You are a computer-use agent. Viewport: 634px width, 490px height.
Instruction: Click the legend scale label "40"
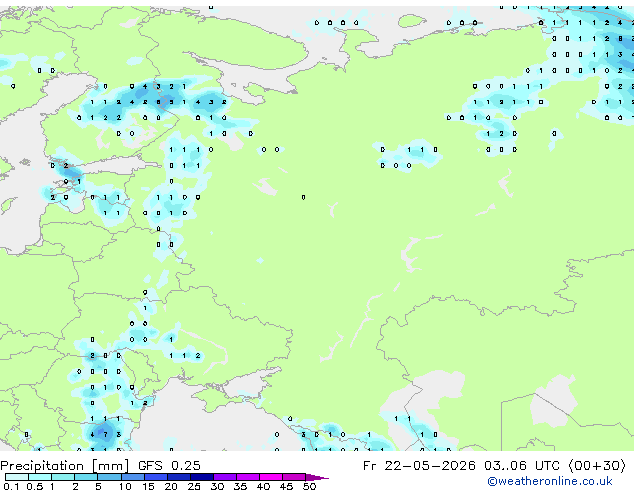coord(263,486)
